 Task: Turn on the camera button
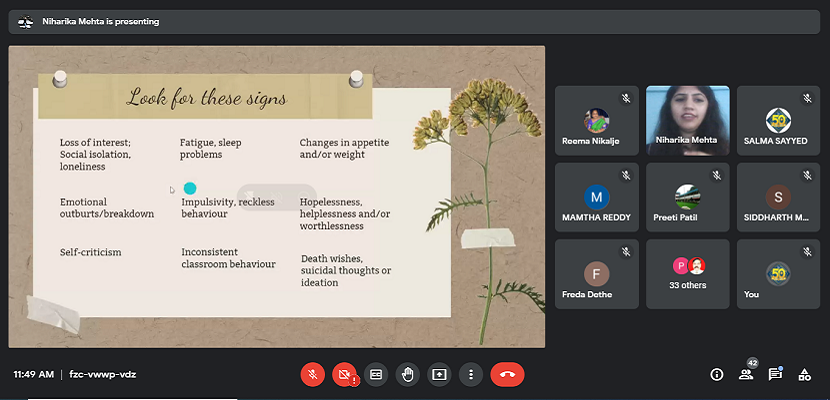point(344,374)
